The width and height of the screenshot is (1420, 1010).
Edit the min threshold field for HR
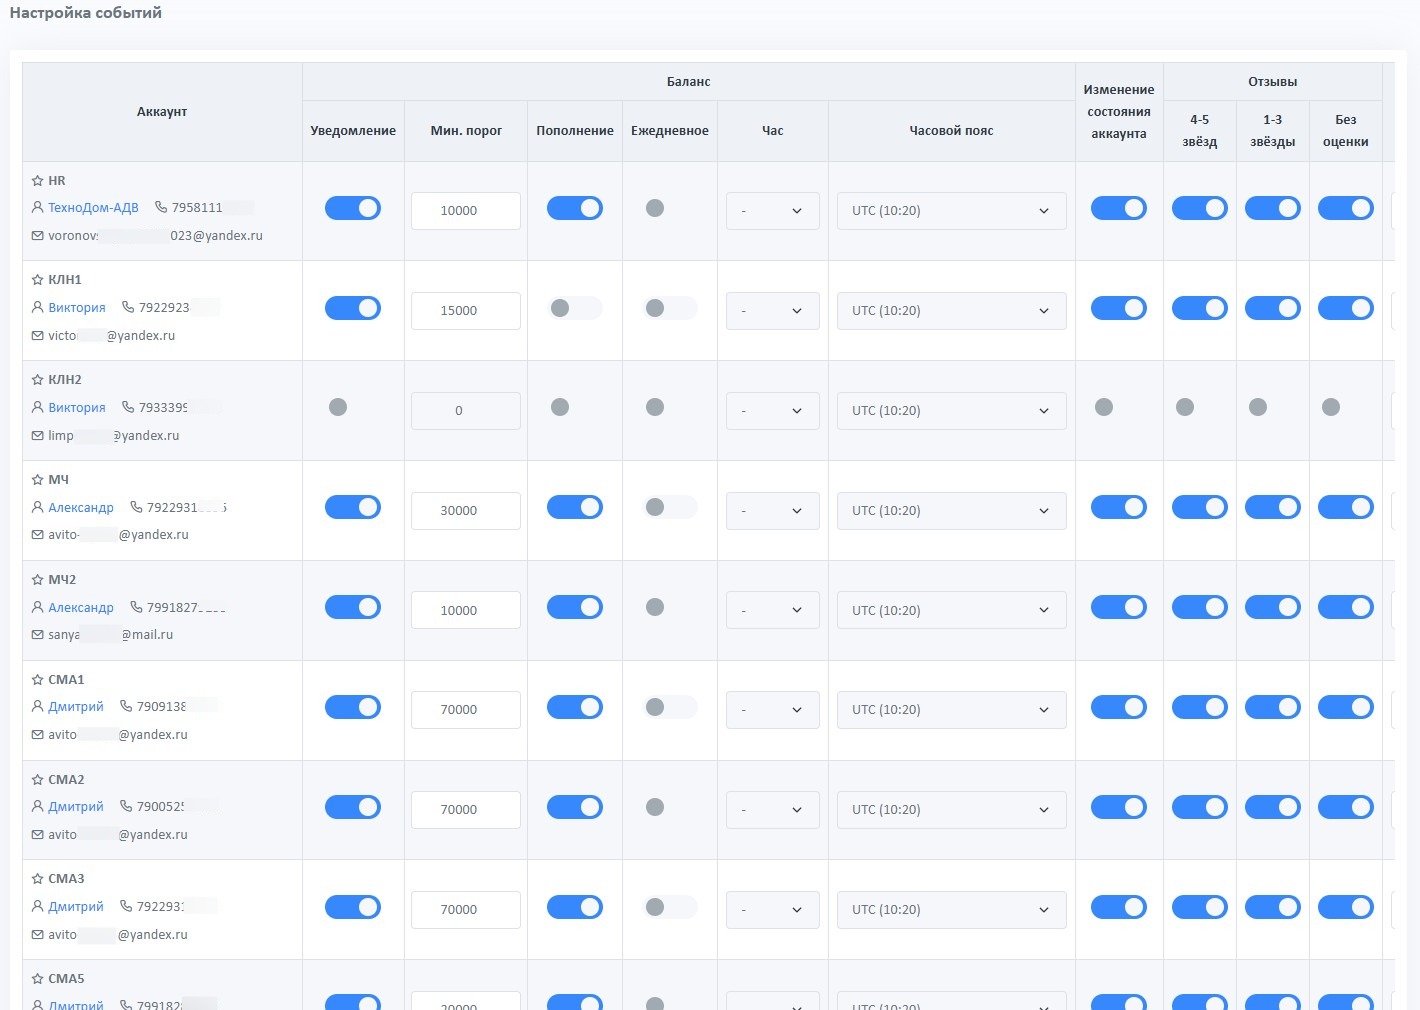(466, 211)
